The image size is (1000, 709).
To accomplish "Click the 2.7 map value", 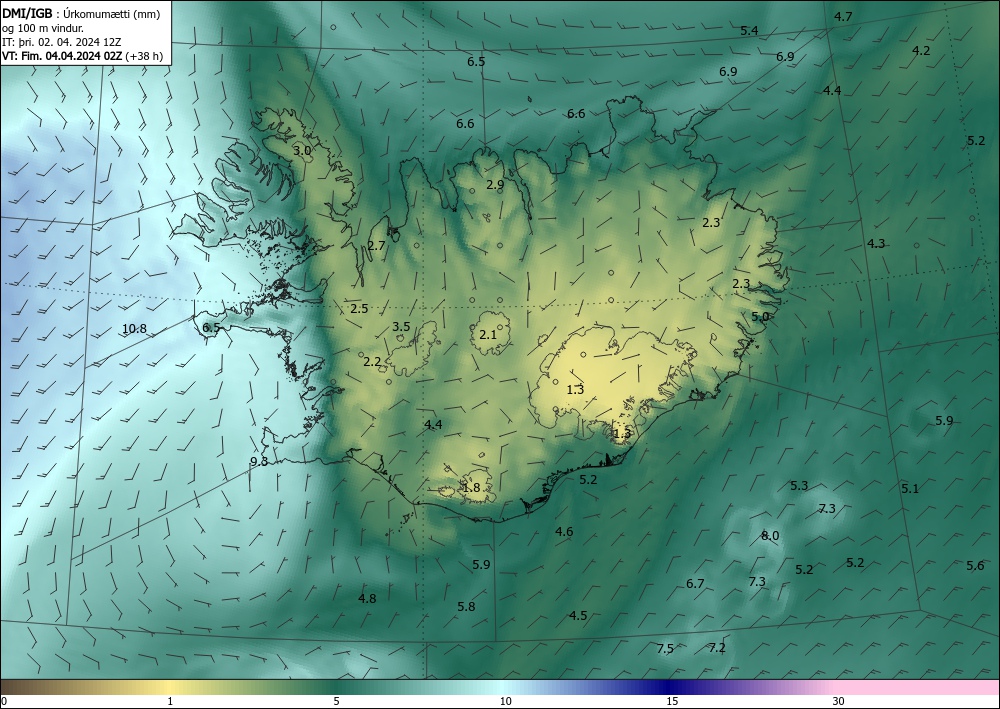I will coord(376,245).
